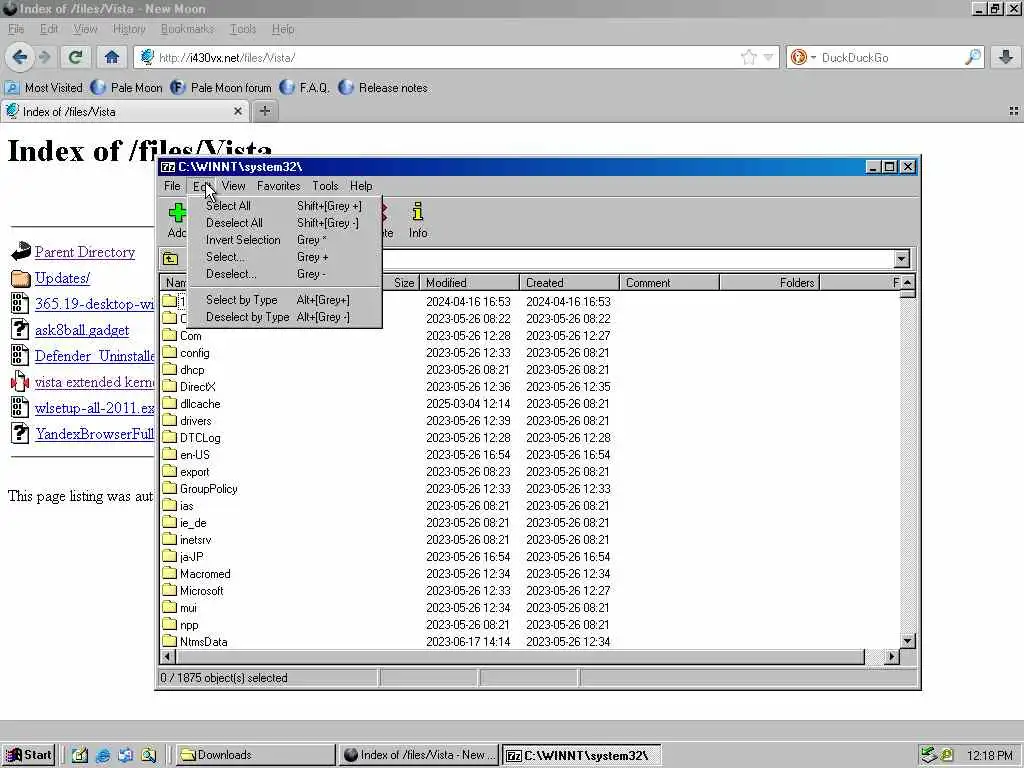Click 7-Zip horizontal scrollbar right arrow

tap(891, 656)
